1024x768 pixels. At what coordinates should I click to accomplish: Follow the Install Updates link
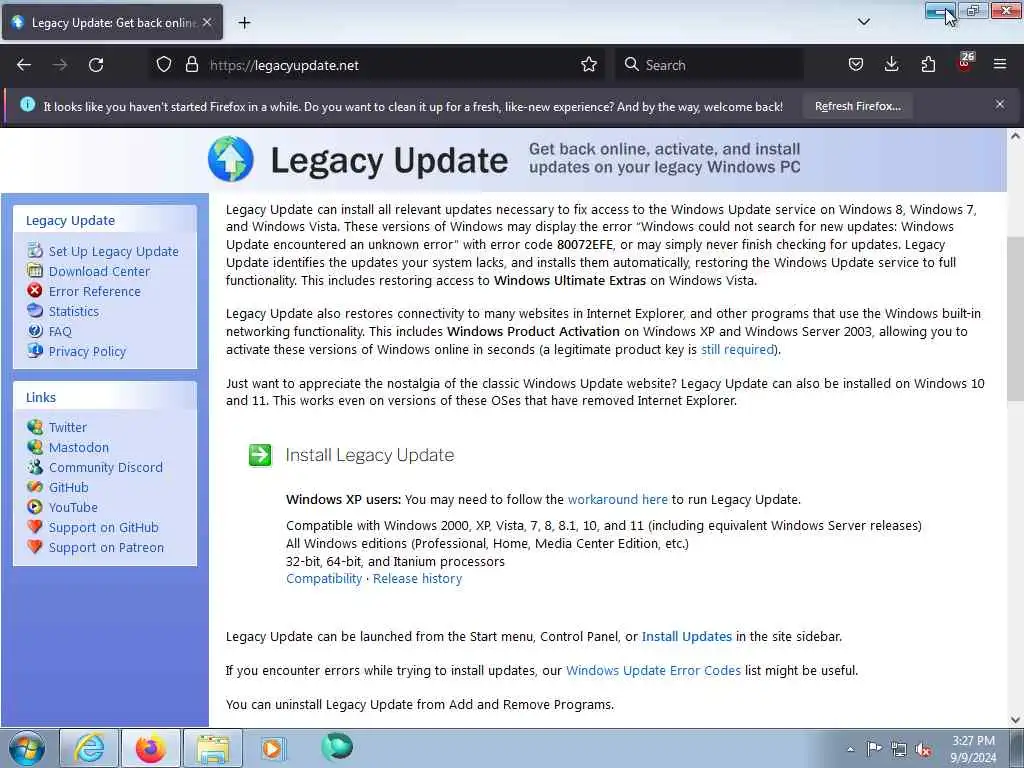[x=687, y=637]
